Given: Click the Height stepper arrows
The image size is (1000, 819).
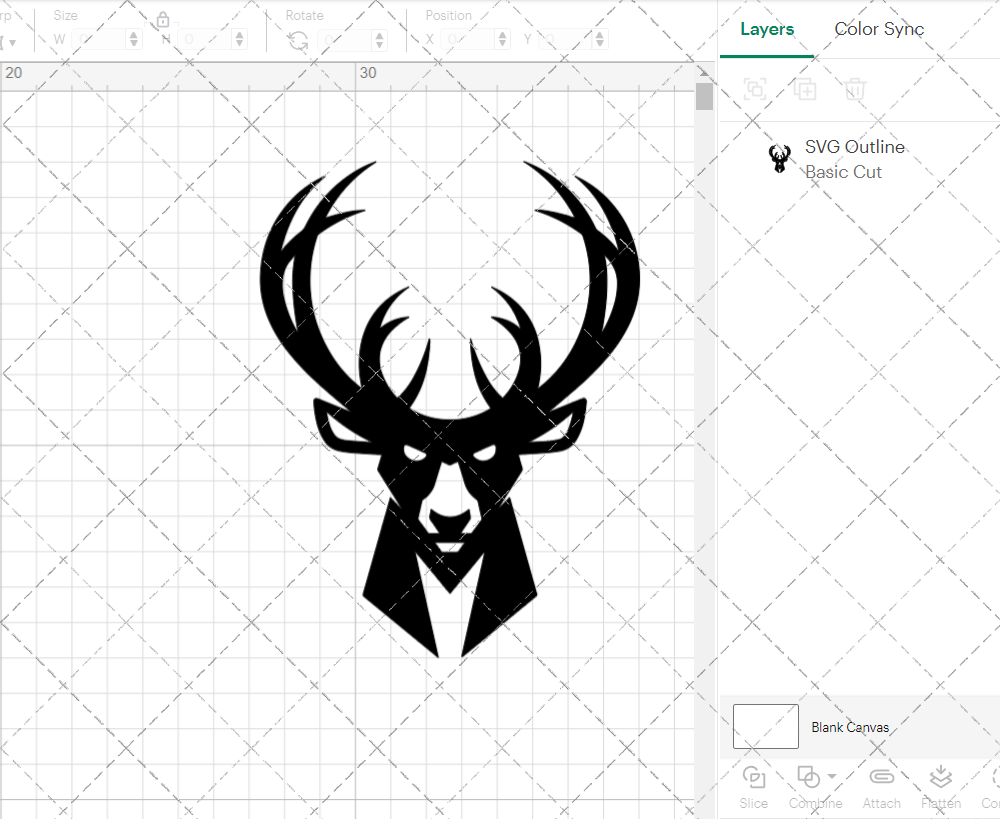Looking at the screenshot, I should coord(239,40).
